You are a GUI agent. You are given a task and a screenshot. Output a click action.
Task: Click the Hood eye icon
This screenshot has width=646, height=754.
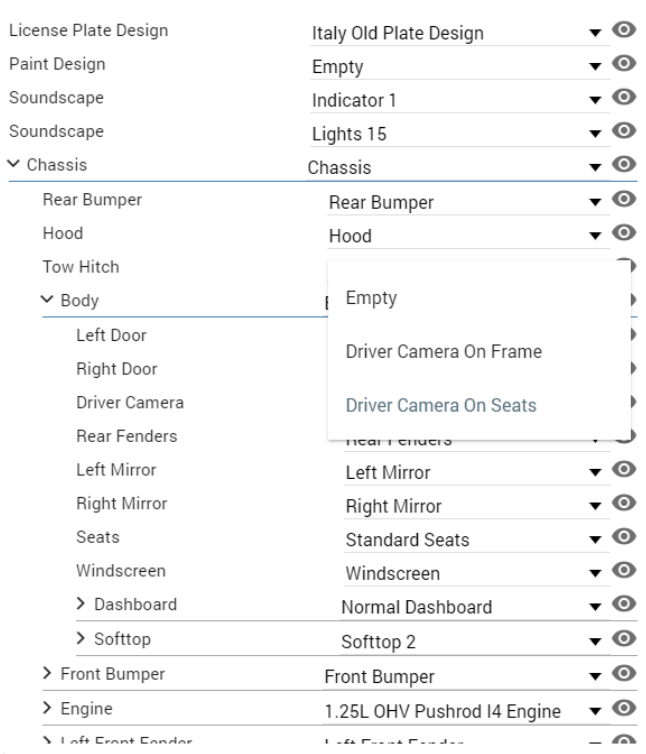(x=624, y=233)
